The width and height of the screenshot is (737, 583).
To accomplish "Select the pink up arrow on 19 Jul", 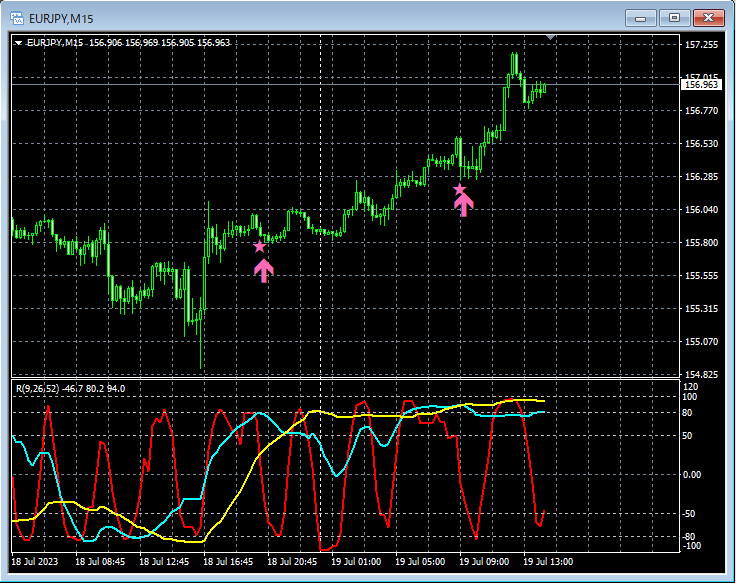I will 464,205.
